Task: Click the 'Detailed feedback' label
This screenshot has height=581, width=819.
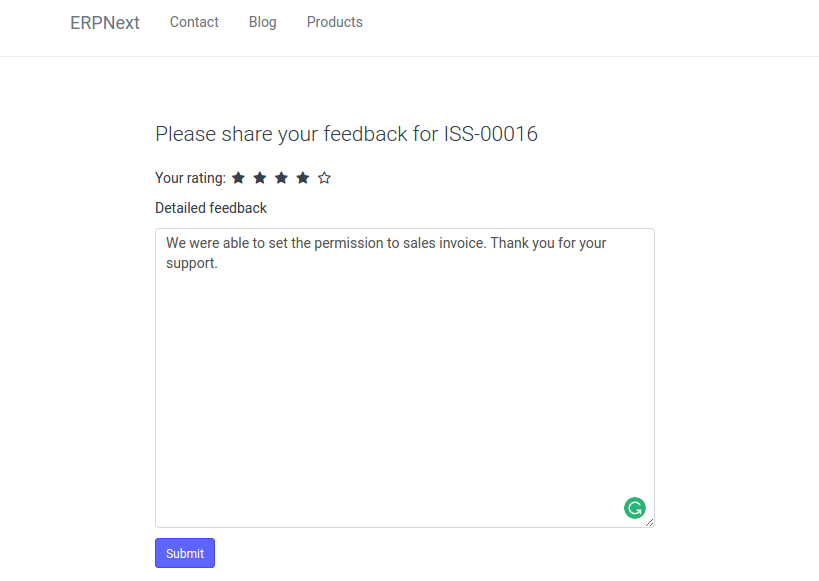Action: (x=211, y=208)
